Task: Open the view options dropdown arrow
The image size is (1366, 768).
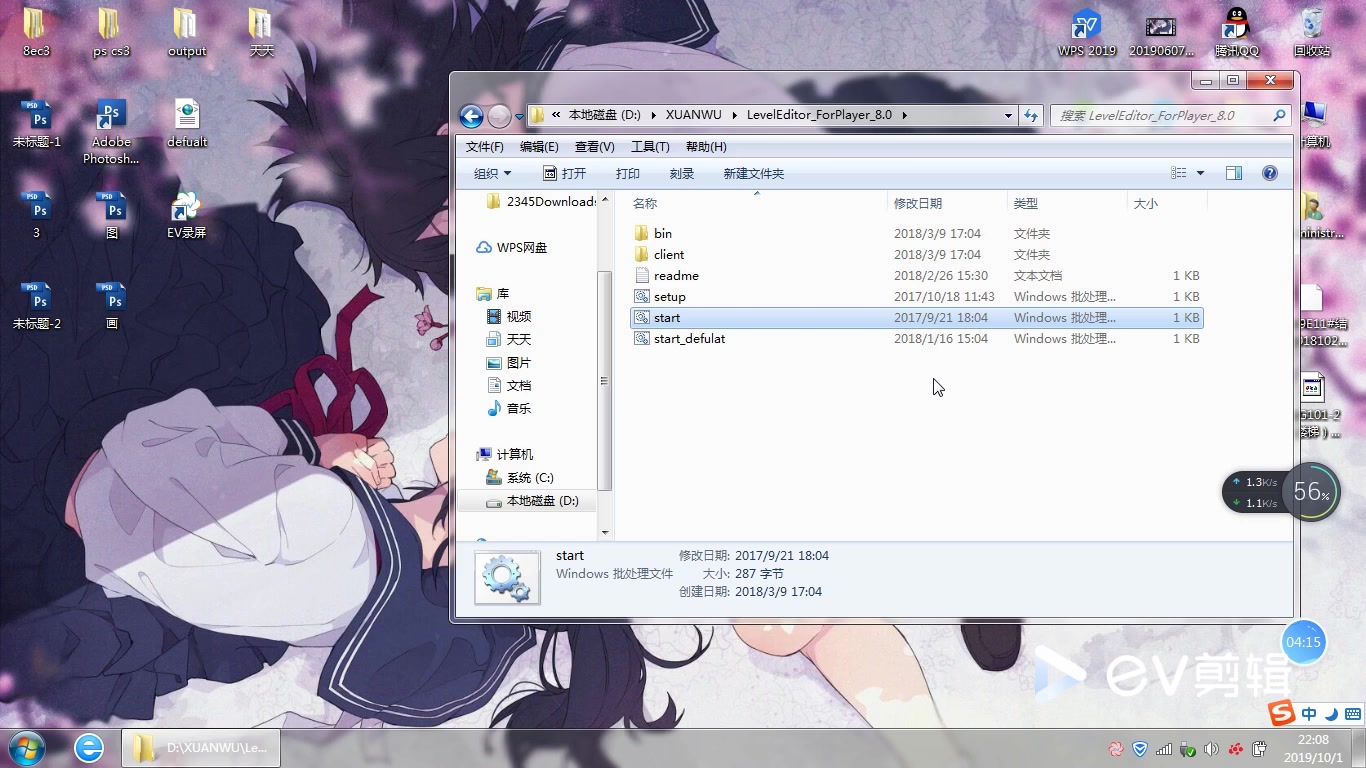Action: (x=1201, y=173)
